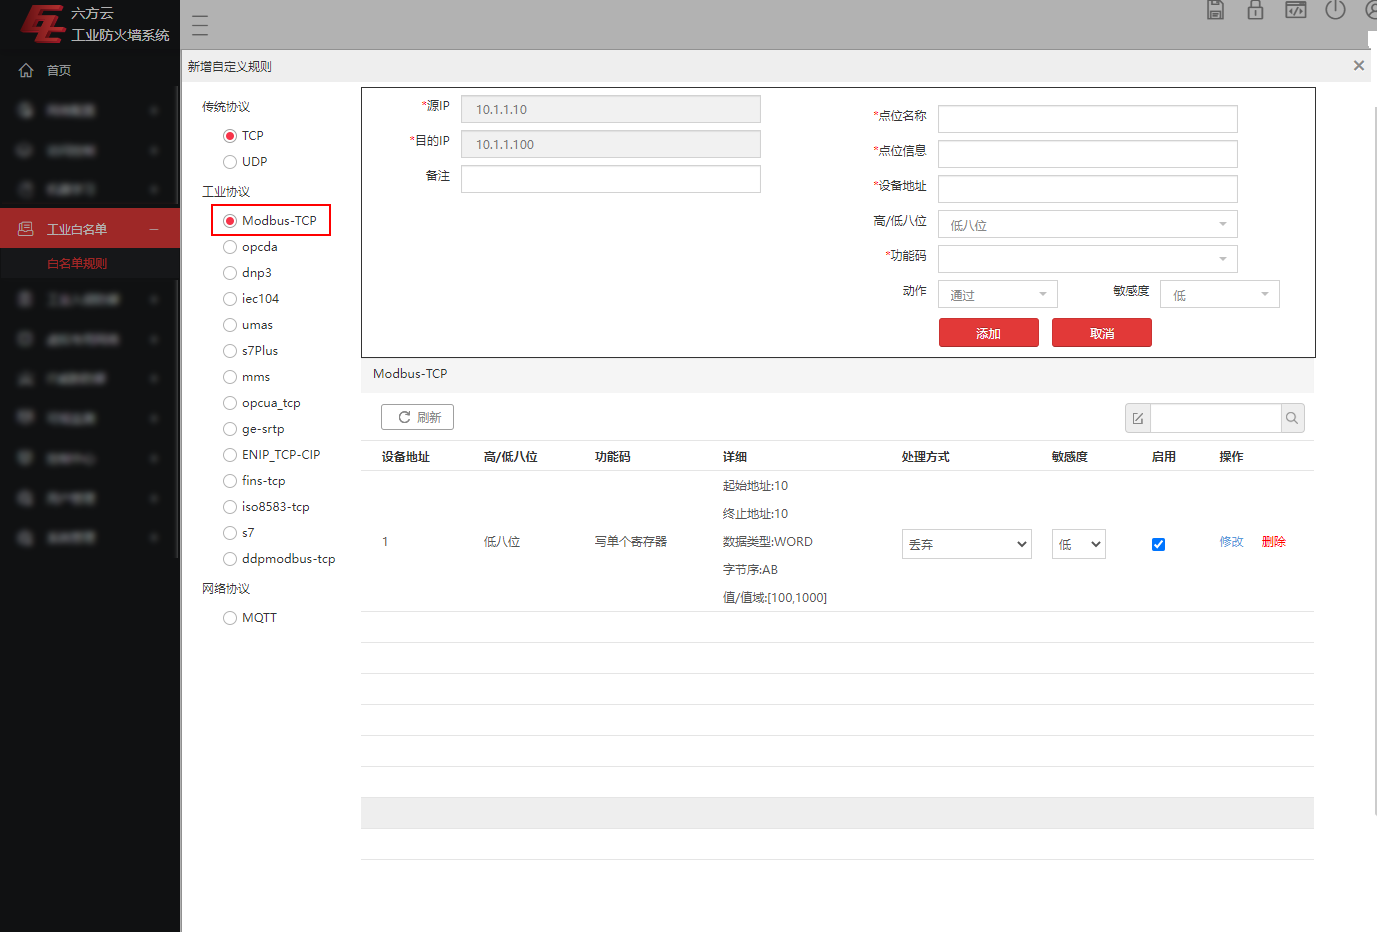Viewport: 1377px width, 932px height.
Task: Choose the fins-tcp protocol radio
Action: tap(230, 481)
